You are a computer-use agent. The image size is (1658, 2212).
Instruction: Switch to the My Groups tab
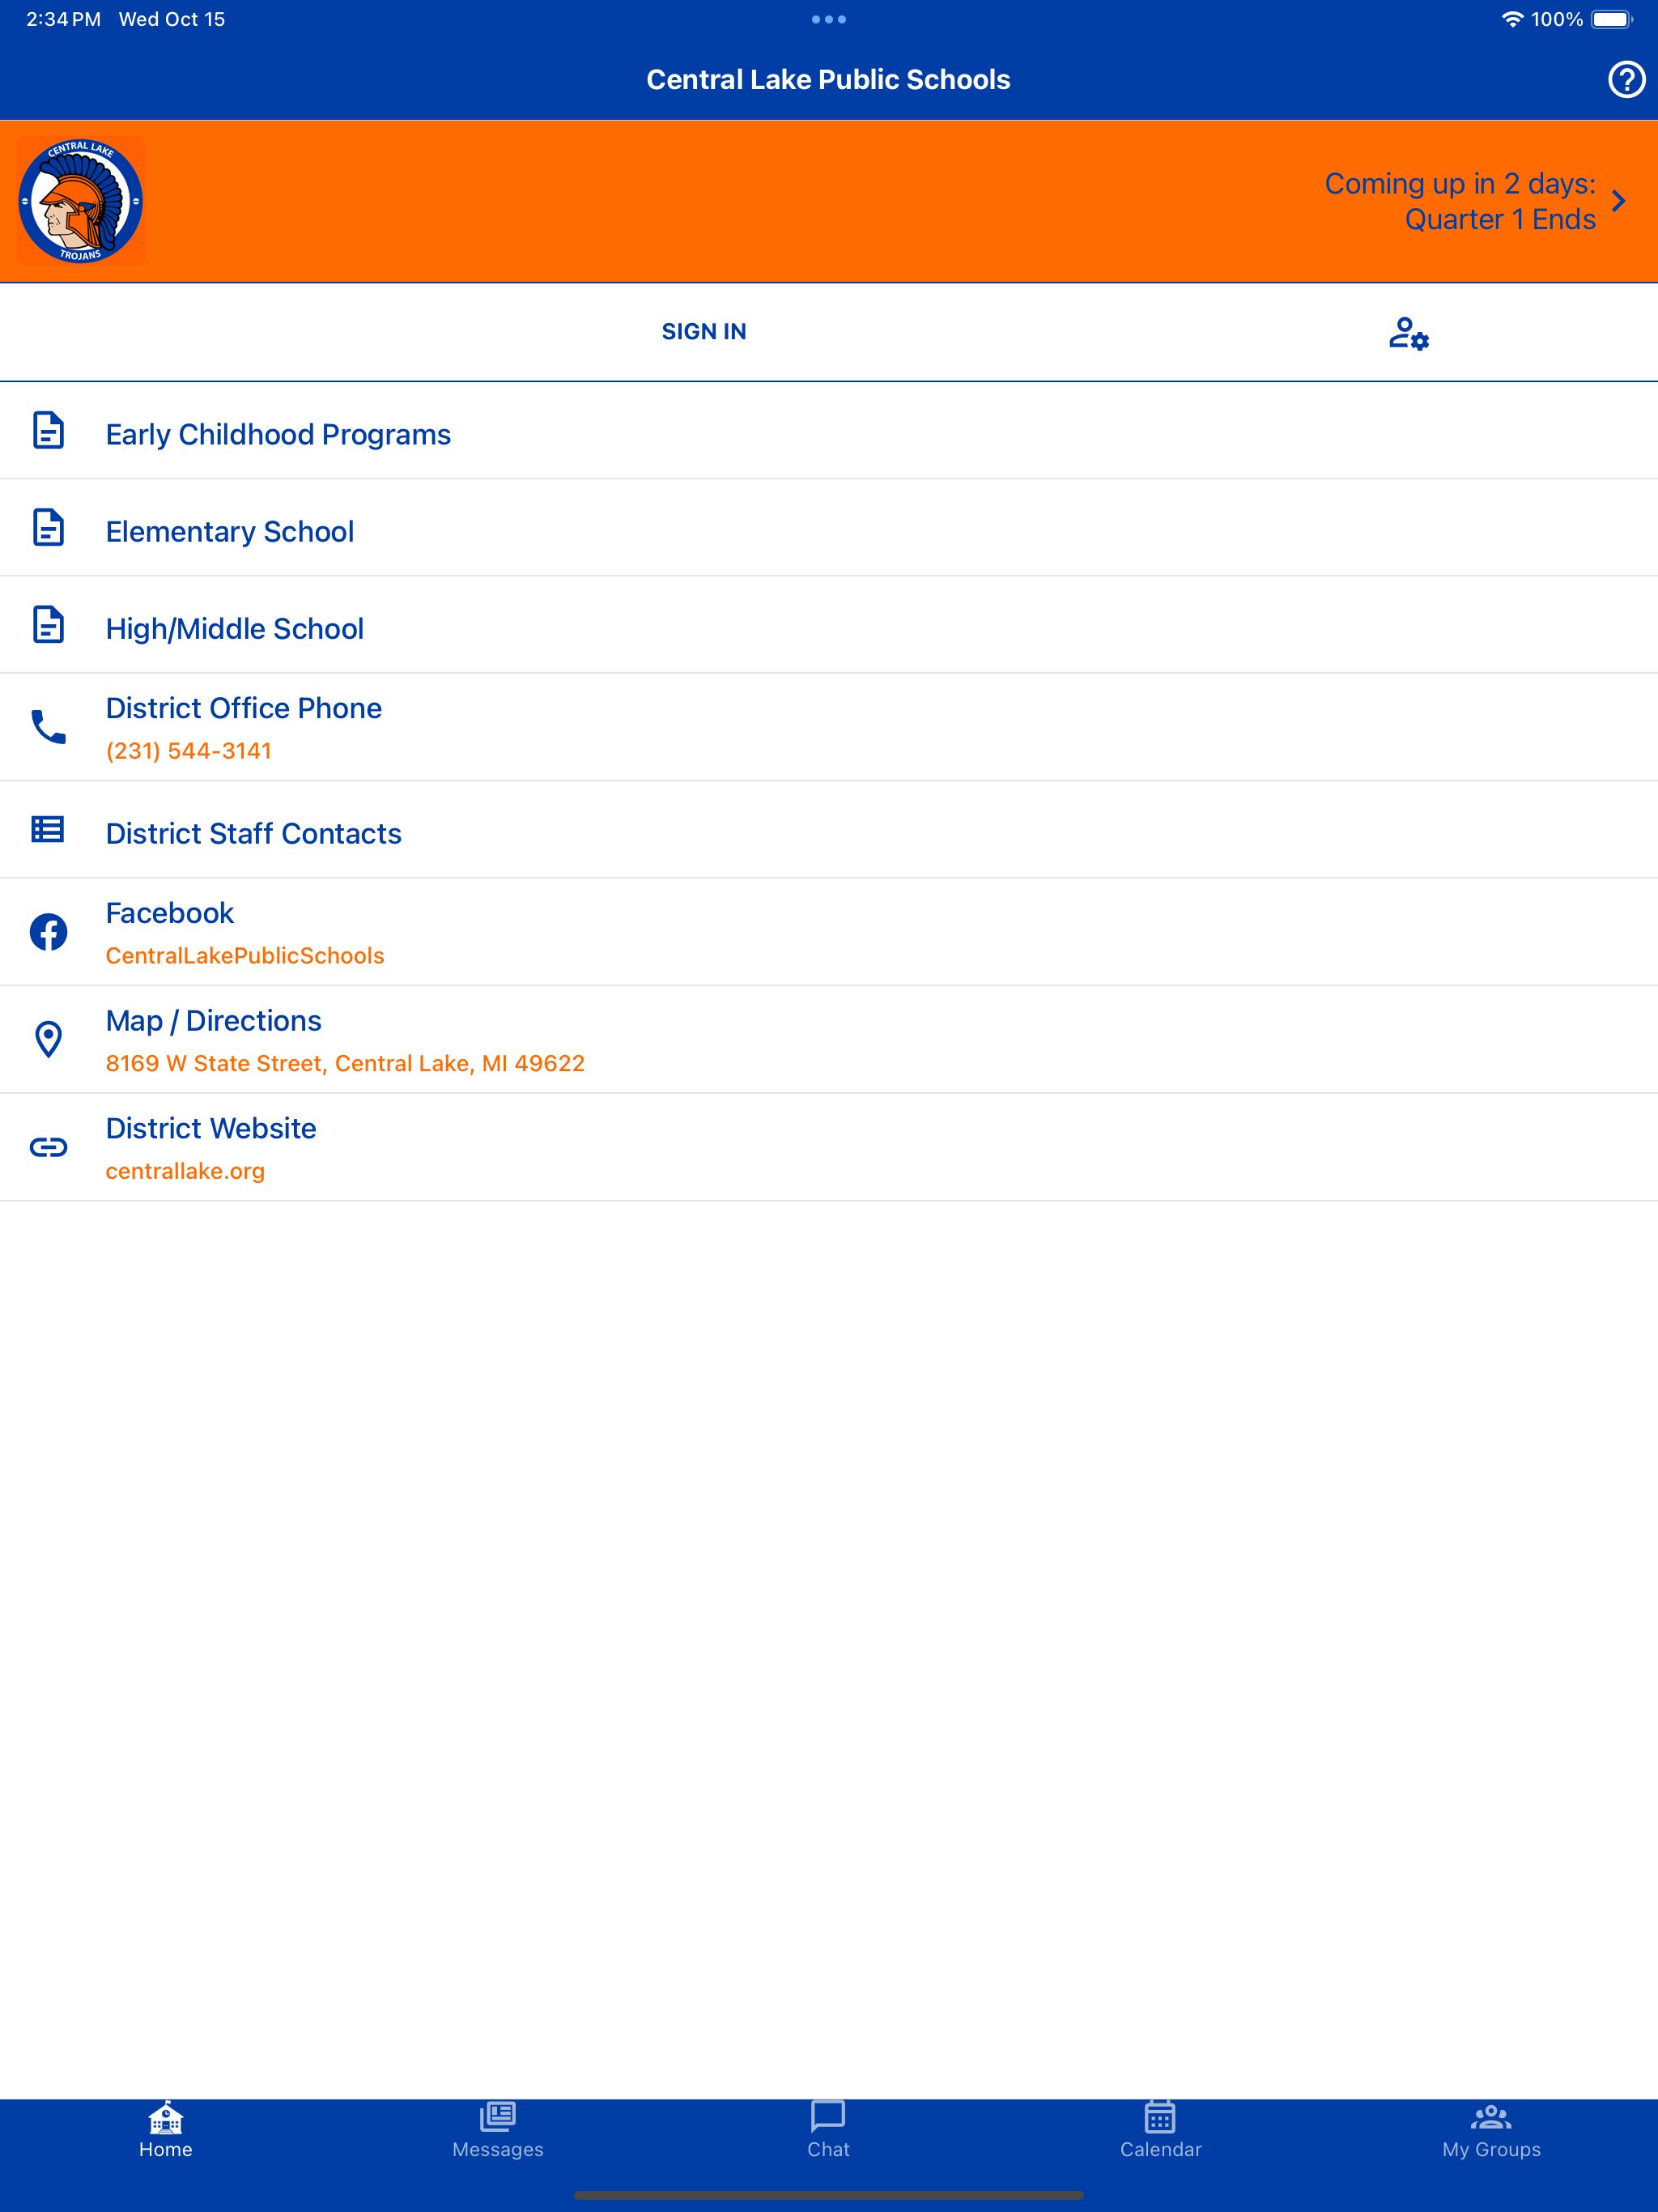click(1491, 2131)
